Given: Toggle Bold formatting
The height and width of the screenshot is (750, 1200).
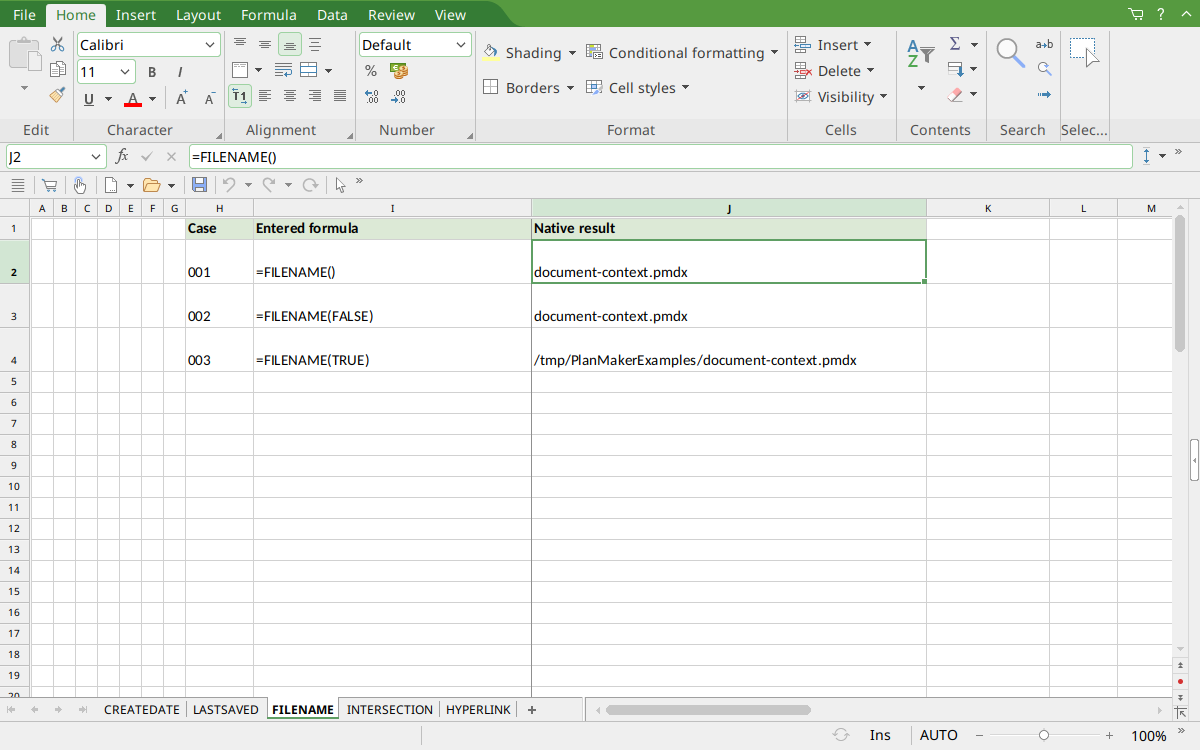Looking at the screenshot, I should tap(152, 72).
